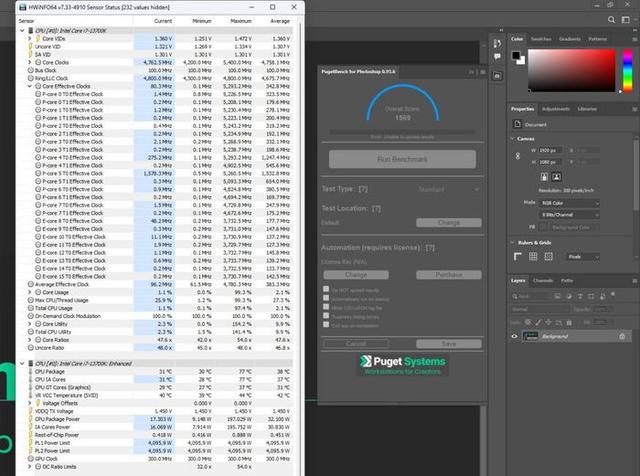Viewport: 640px width, 476px height.
Task: Click the rainbow hue slider in Color panel
Action: click(628, 70)
